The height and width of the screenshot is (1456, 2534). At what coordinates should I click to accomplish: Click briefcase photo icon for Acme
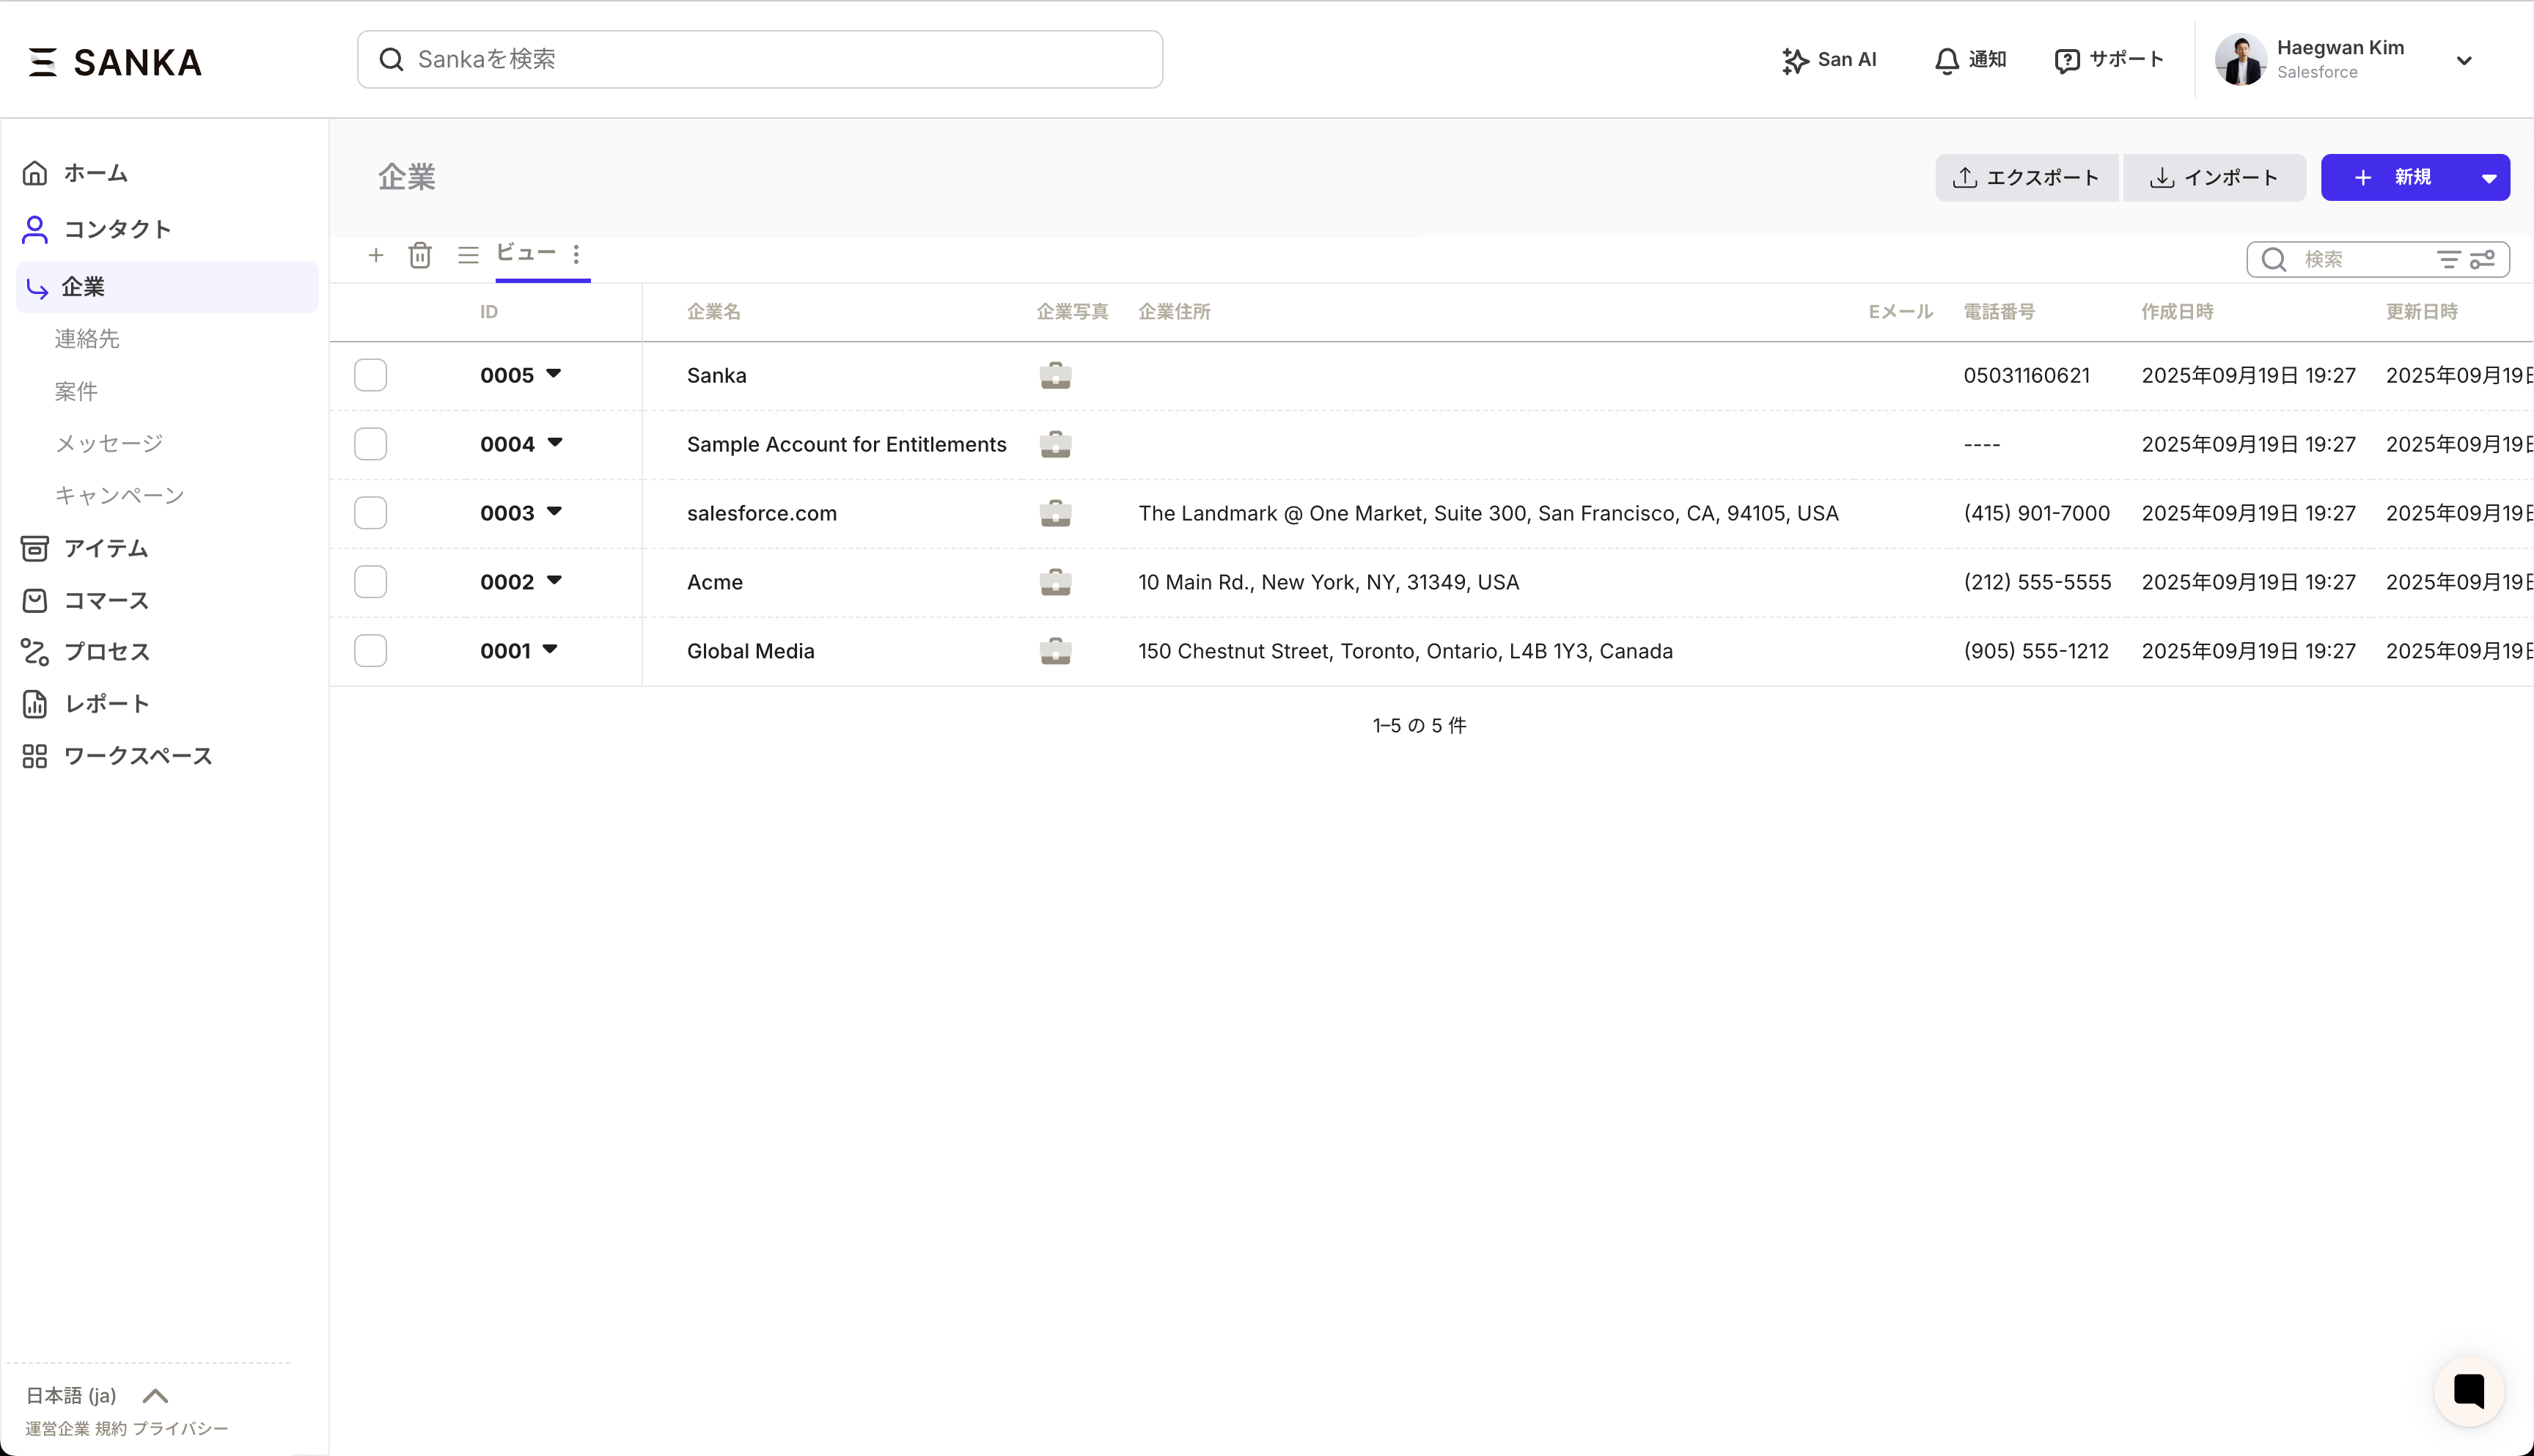tap(1055, 582)
